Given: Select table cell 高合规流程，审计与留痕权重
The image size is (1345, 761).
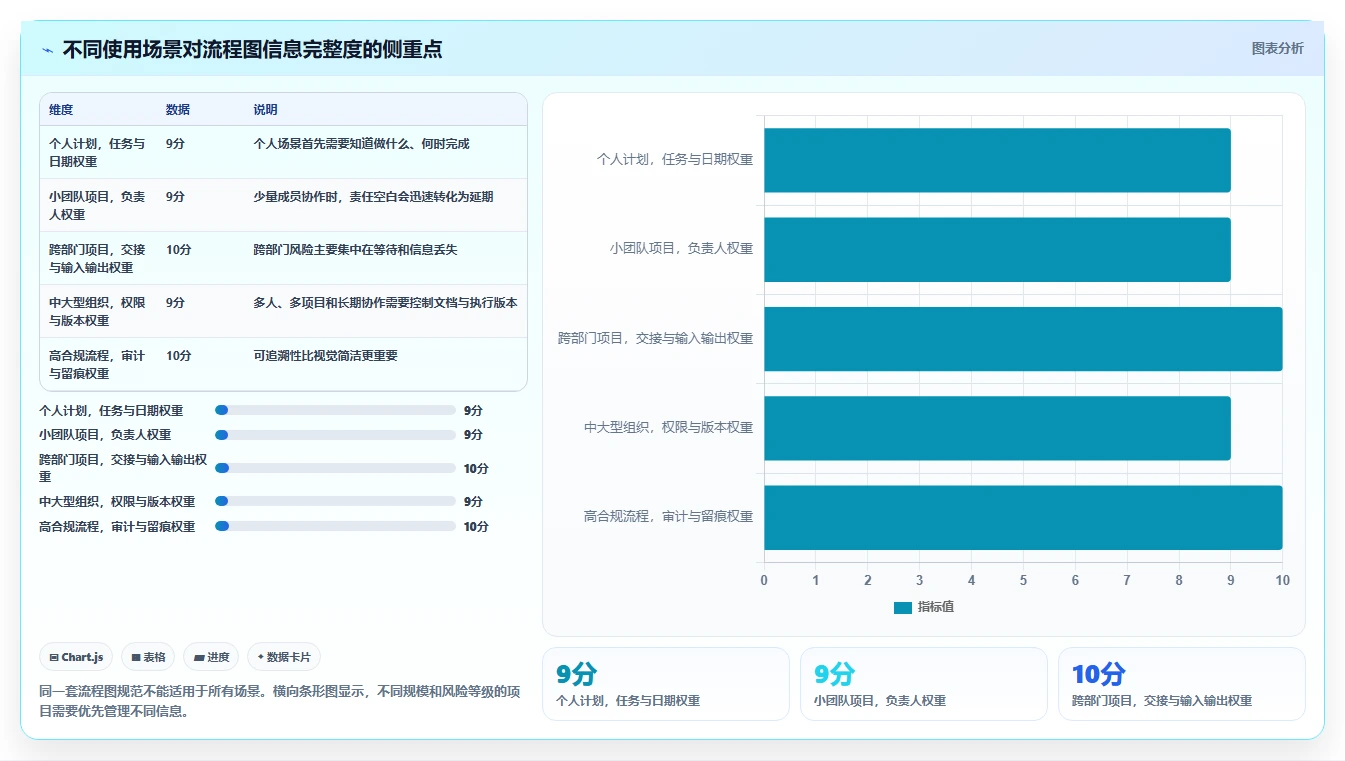Looking at the screenshot, I should click(98, 364).
